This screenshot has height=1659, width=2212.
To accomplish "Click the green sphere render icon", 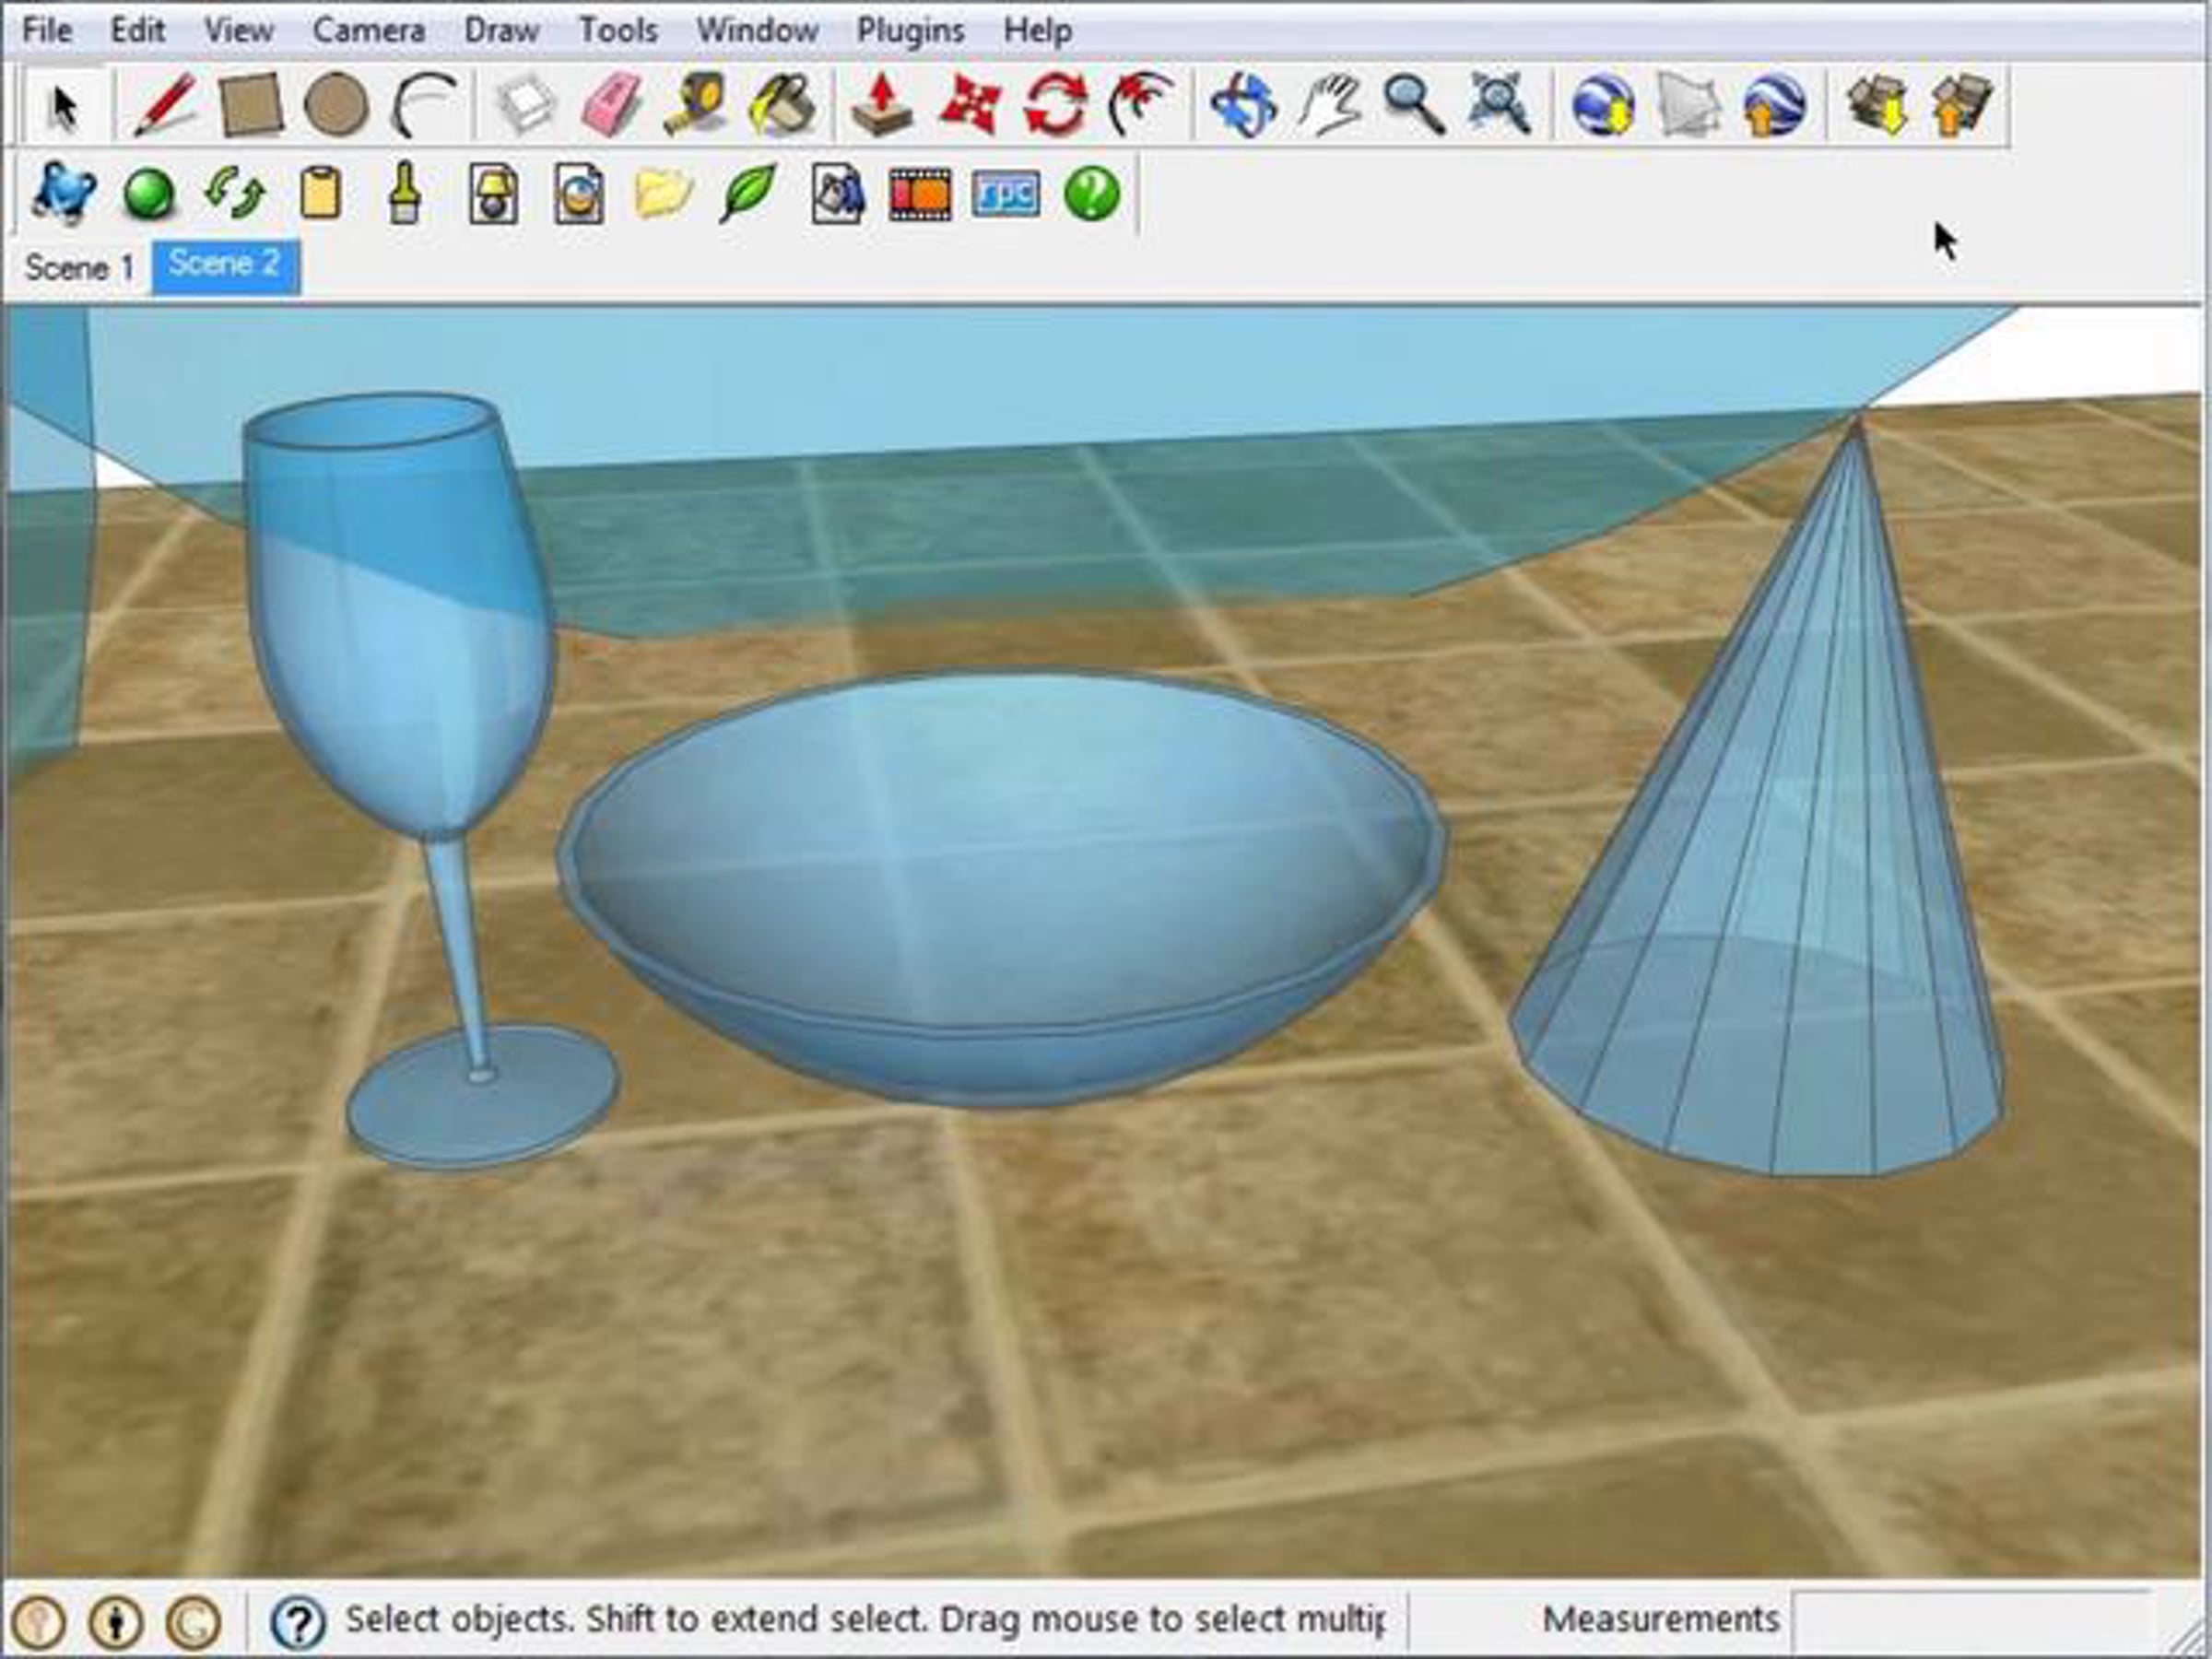I will tap(149, 193).
